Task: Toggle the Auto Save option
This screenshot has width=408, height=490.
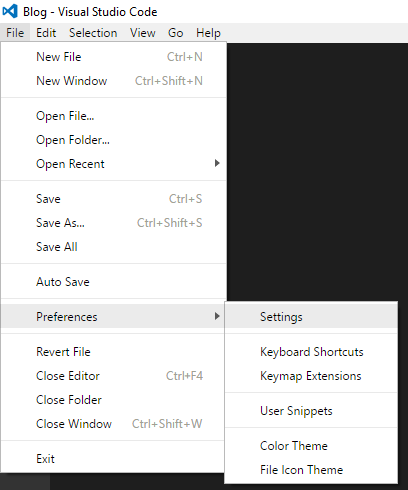Action: pyautogui.click(x=114, y=282)
